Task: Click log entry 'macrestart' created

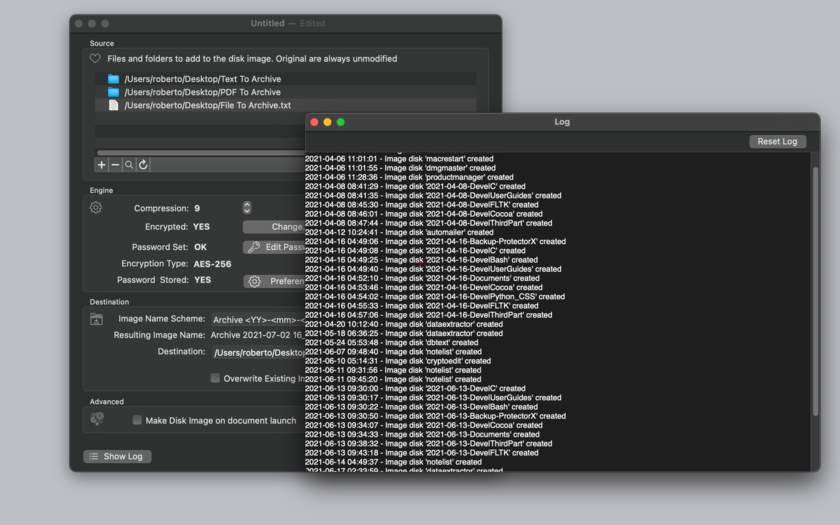Action: (x=399, y=159)
